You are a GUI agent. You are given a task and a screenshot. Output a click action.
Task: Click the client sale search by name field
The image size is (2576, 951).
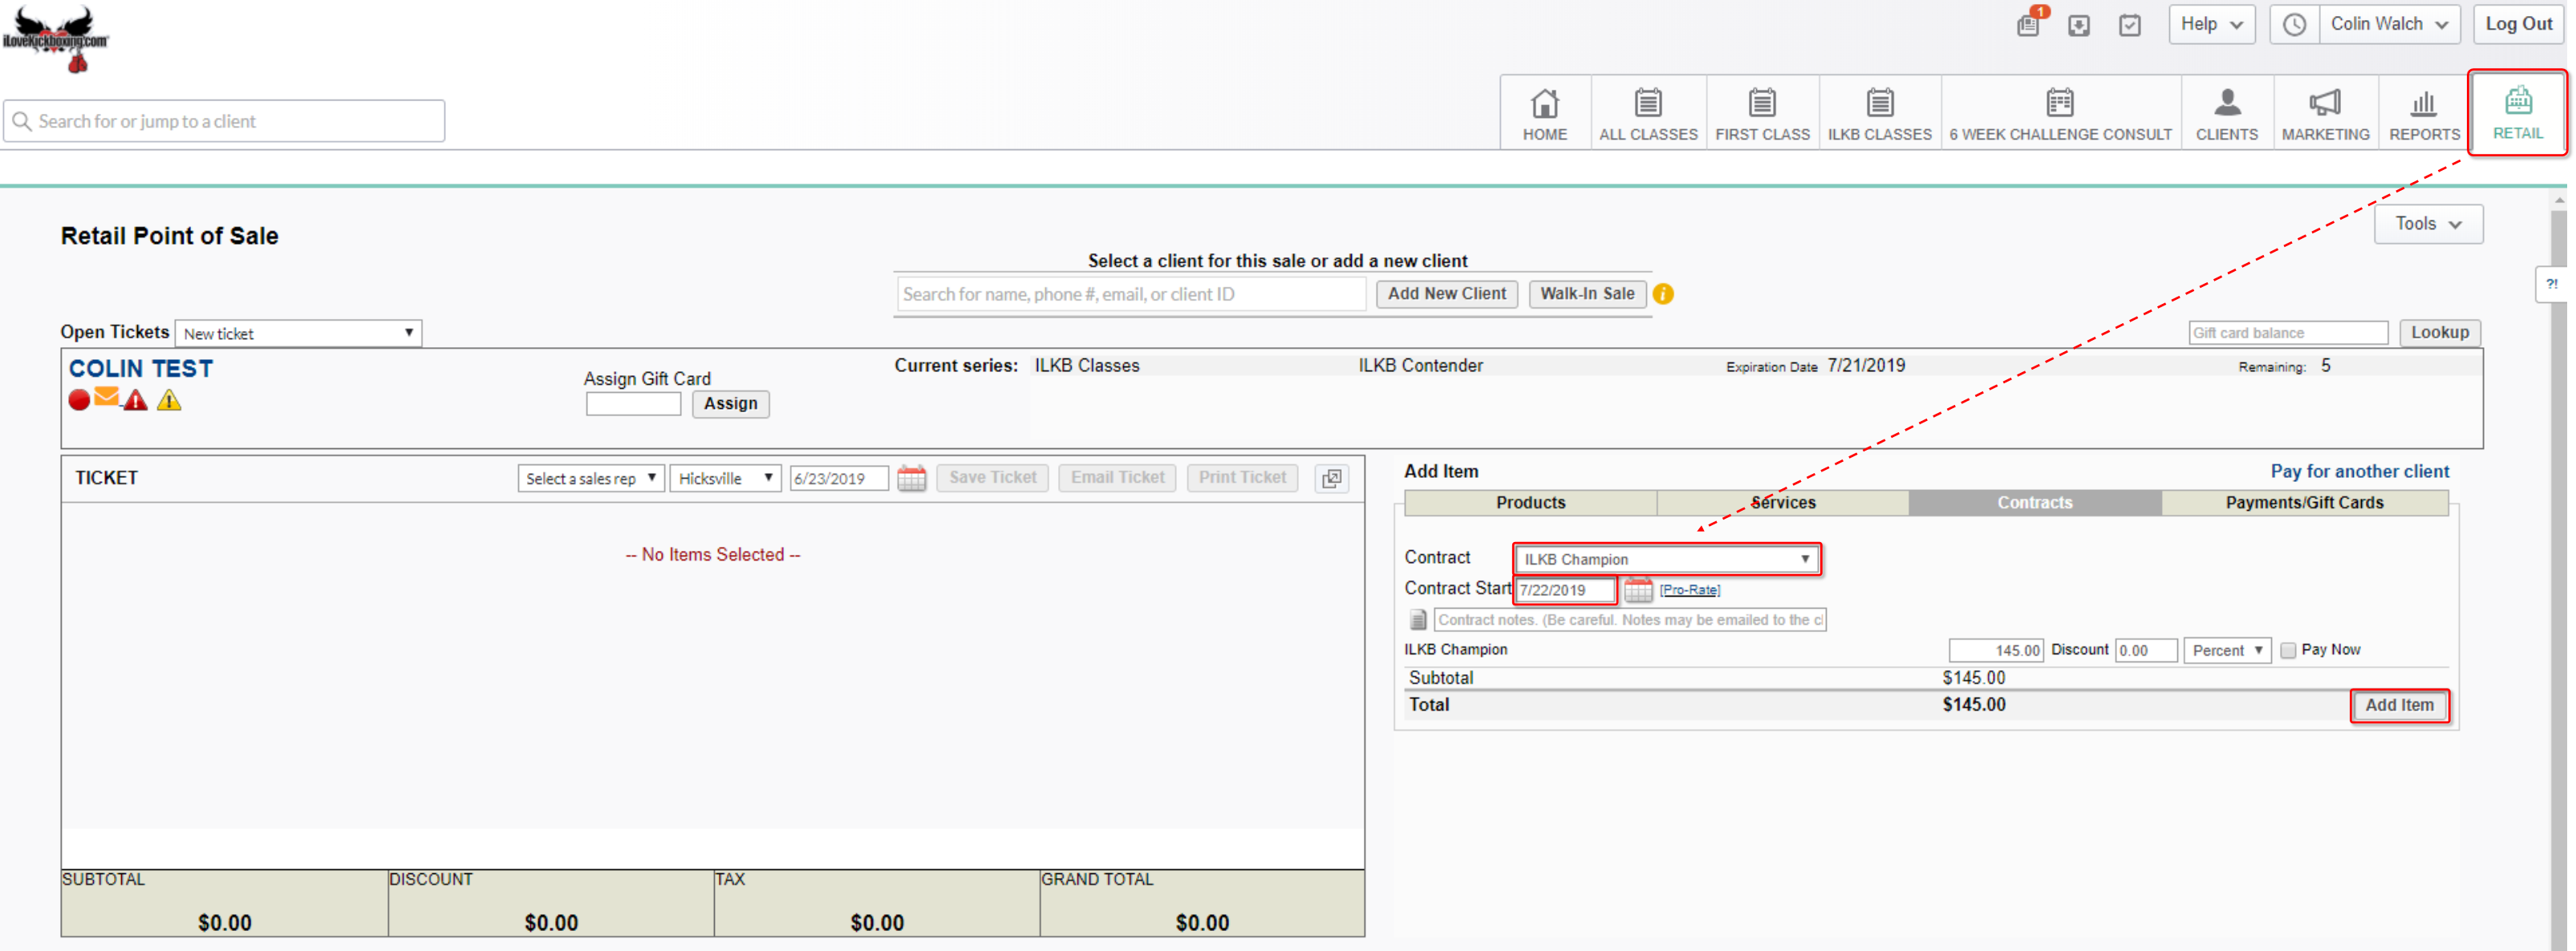[1131, 294]
